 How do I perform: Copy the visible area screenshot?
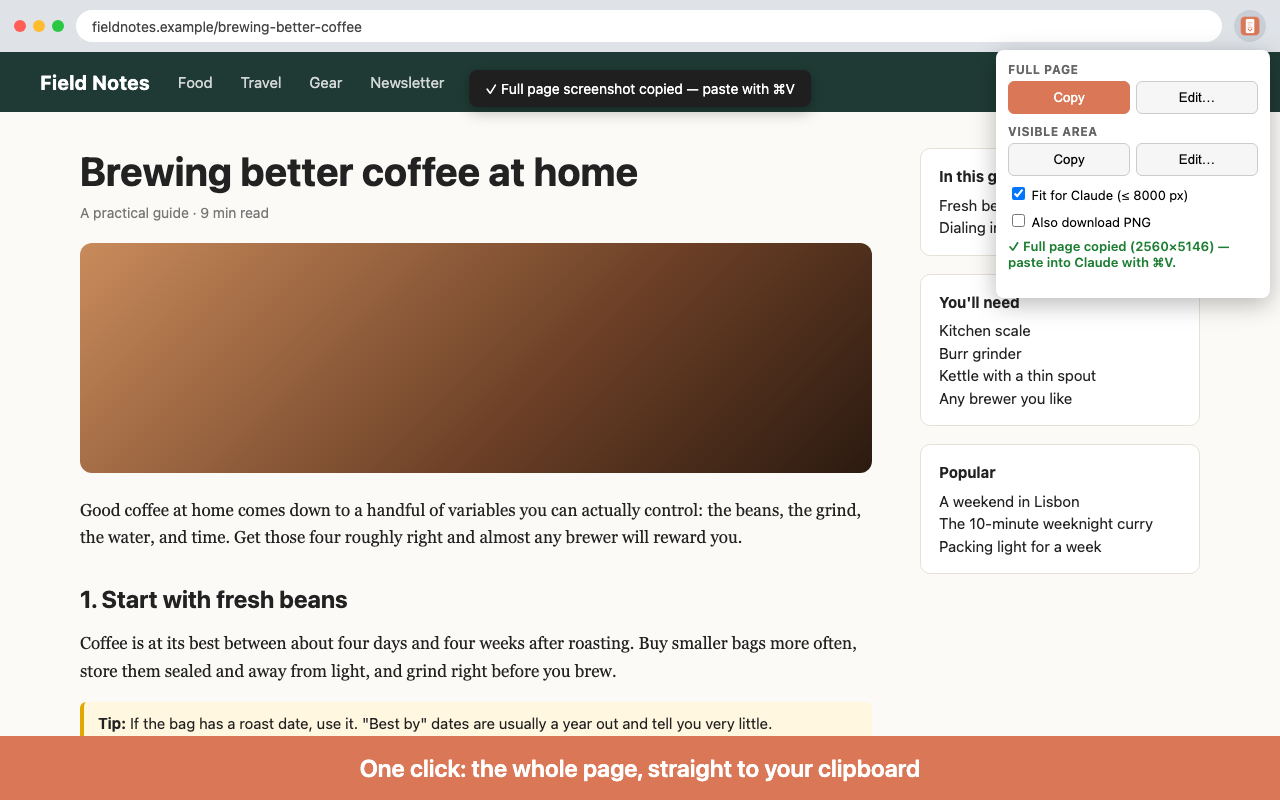coord(1069,159)
